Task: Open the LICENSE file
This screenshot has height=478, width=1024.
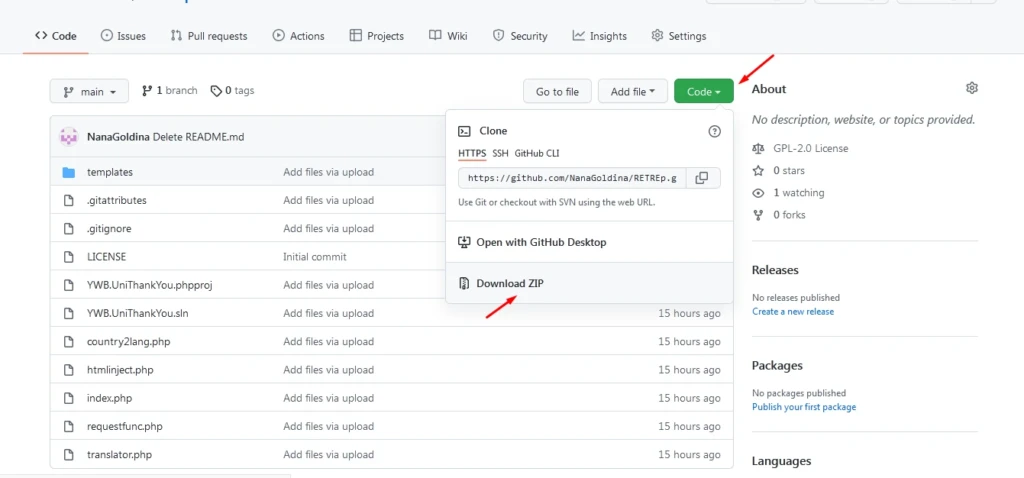Action: [x=106, y=257]
